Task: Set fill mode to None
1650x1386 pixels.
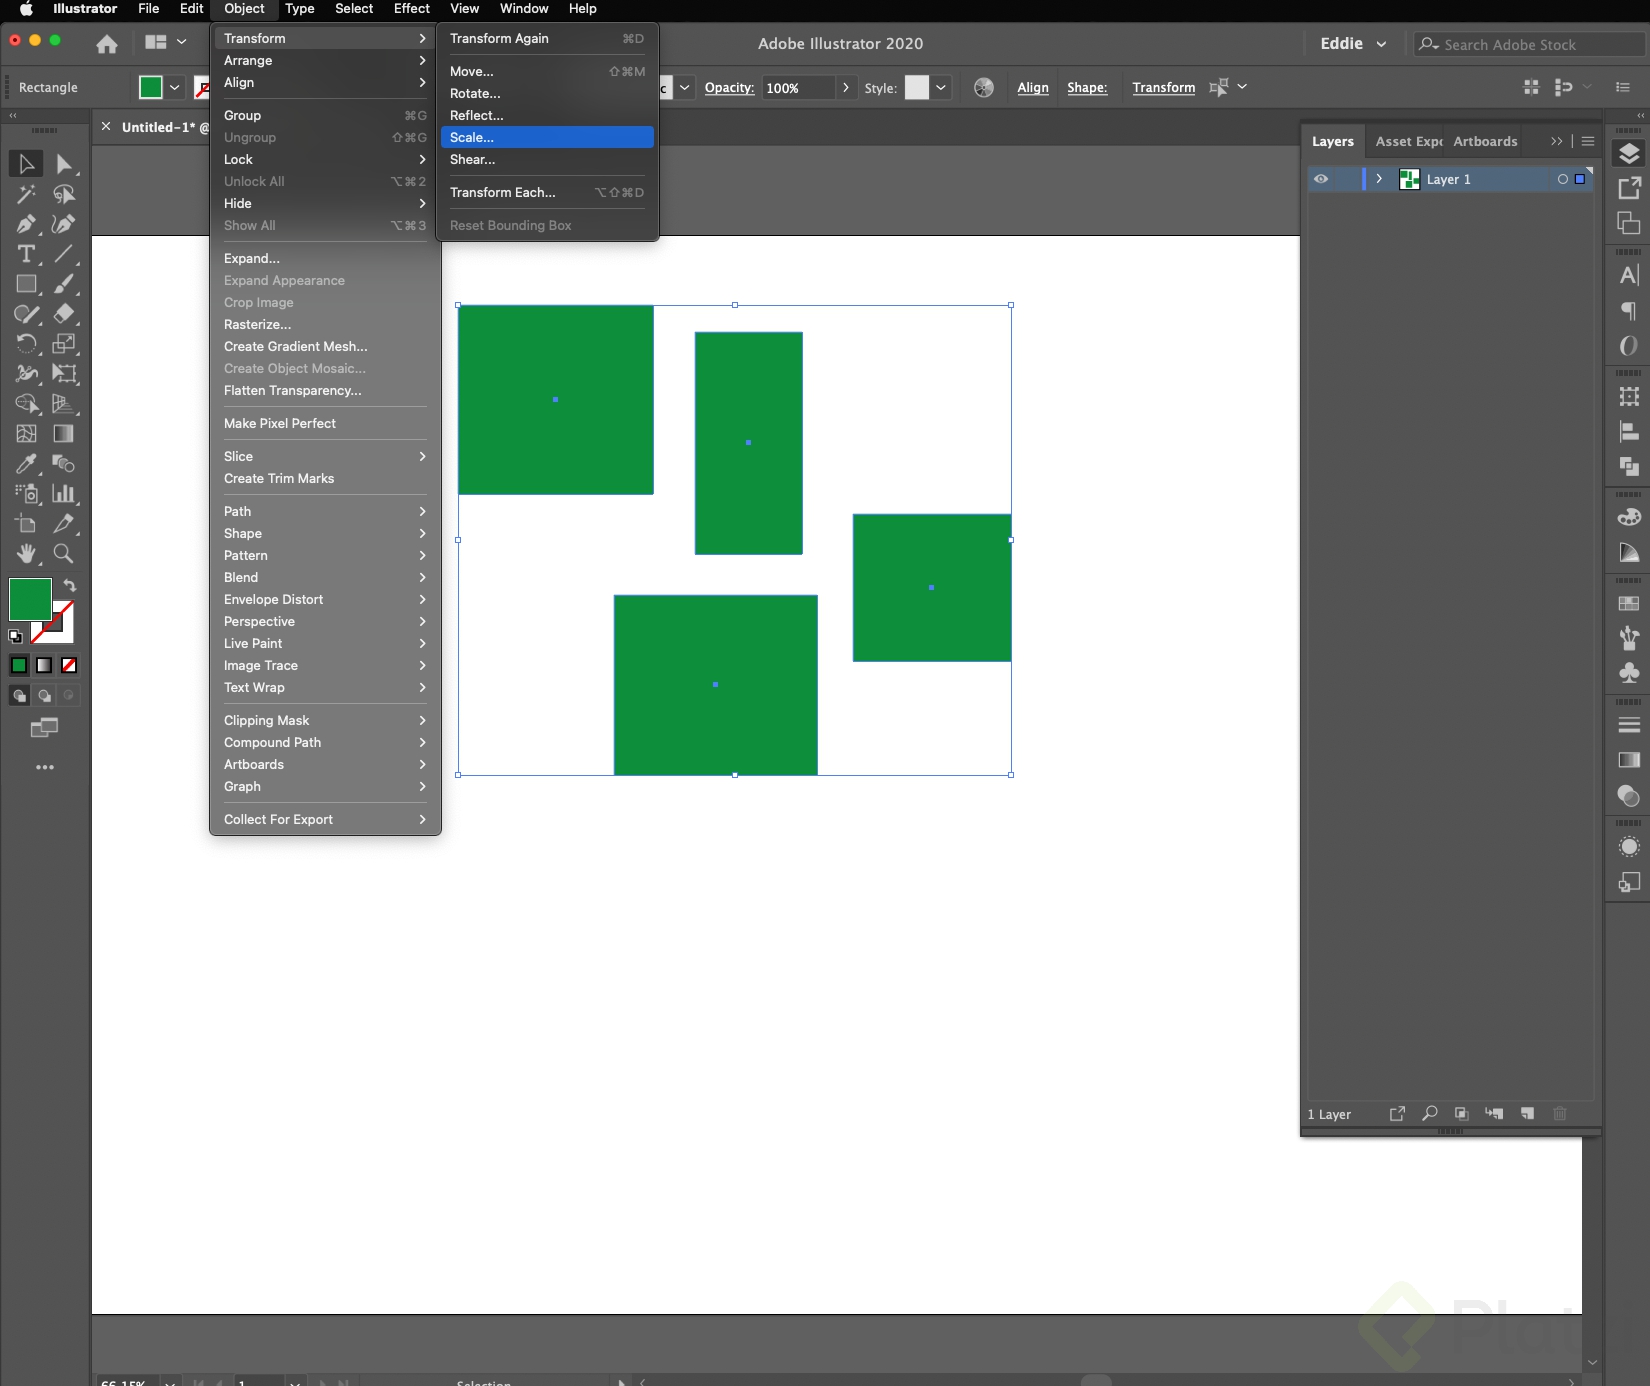Action: (x=69, y=665)
